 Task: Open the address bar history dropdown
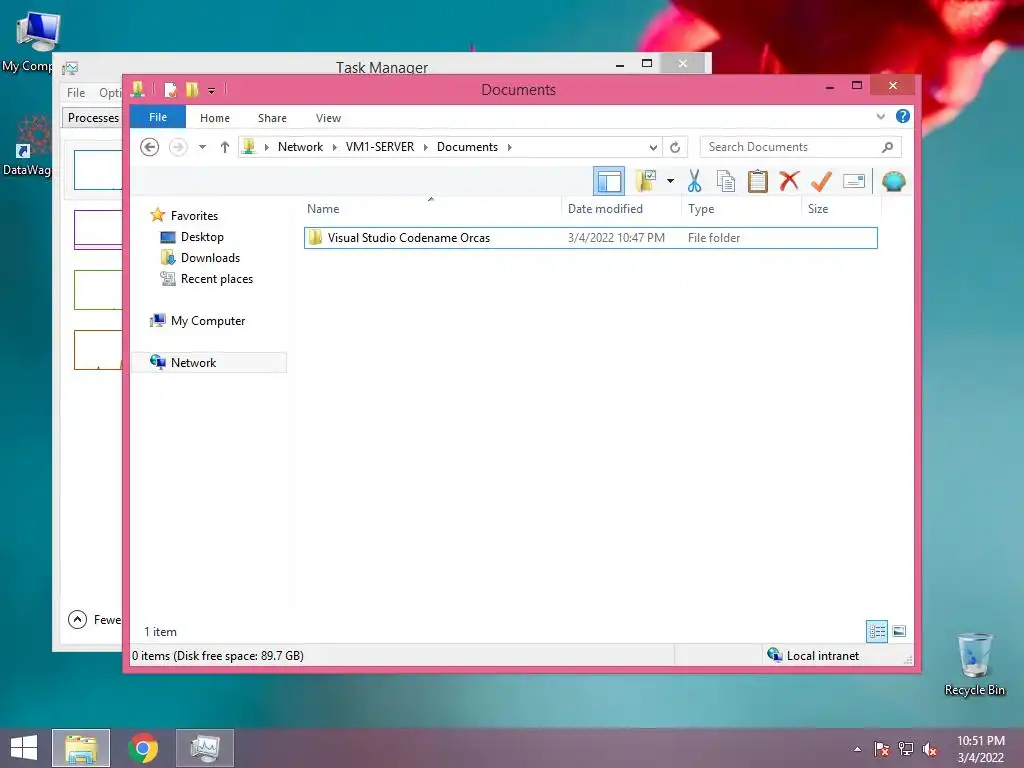[652, 147]
